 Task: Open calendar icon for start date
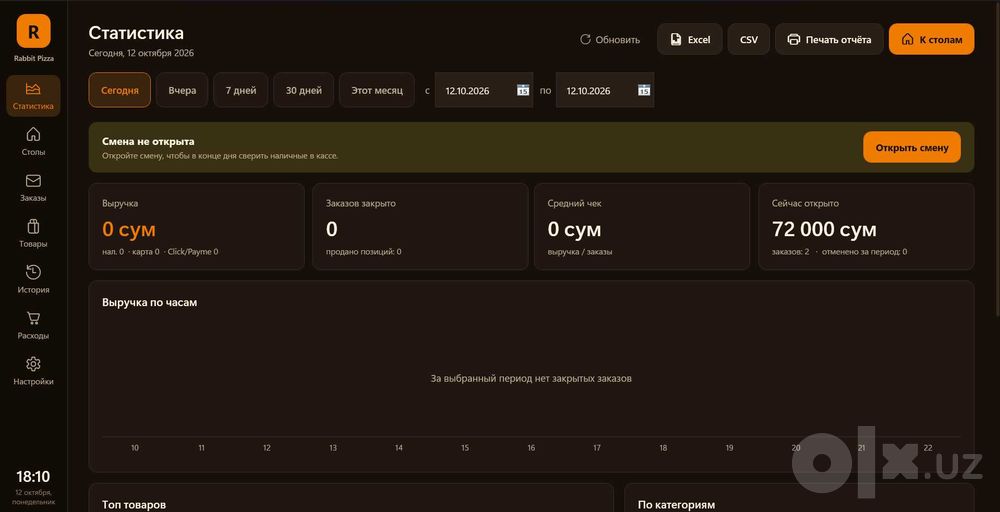click(523, 90)
